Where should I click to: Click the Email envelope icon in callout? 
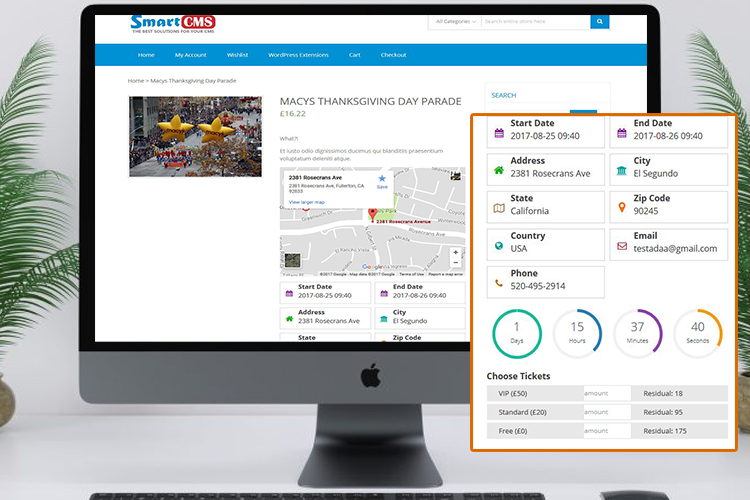click(622, 246)
